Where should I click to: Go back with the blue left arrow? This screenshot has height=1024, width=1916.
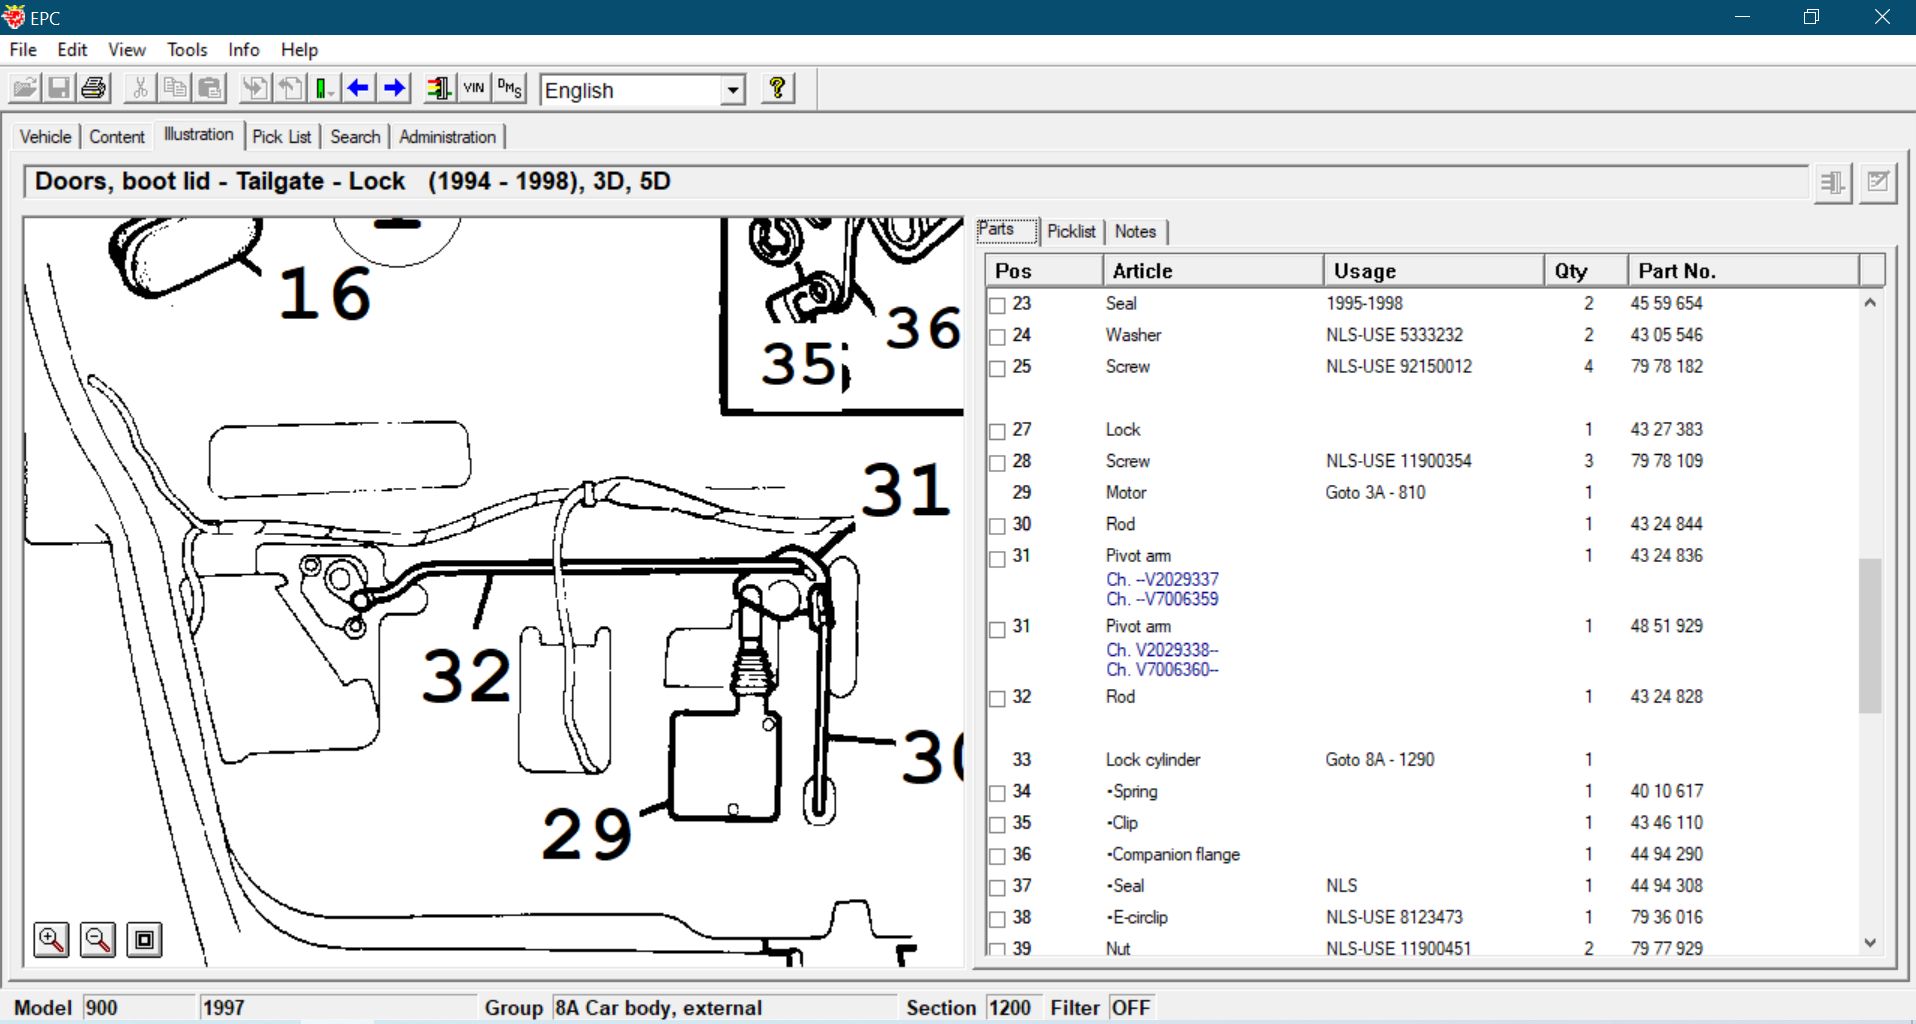[x=358, y=89]
